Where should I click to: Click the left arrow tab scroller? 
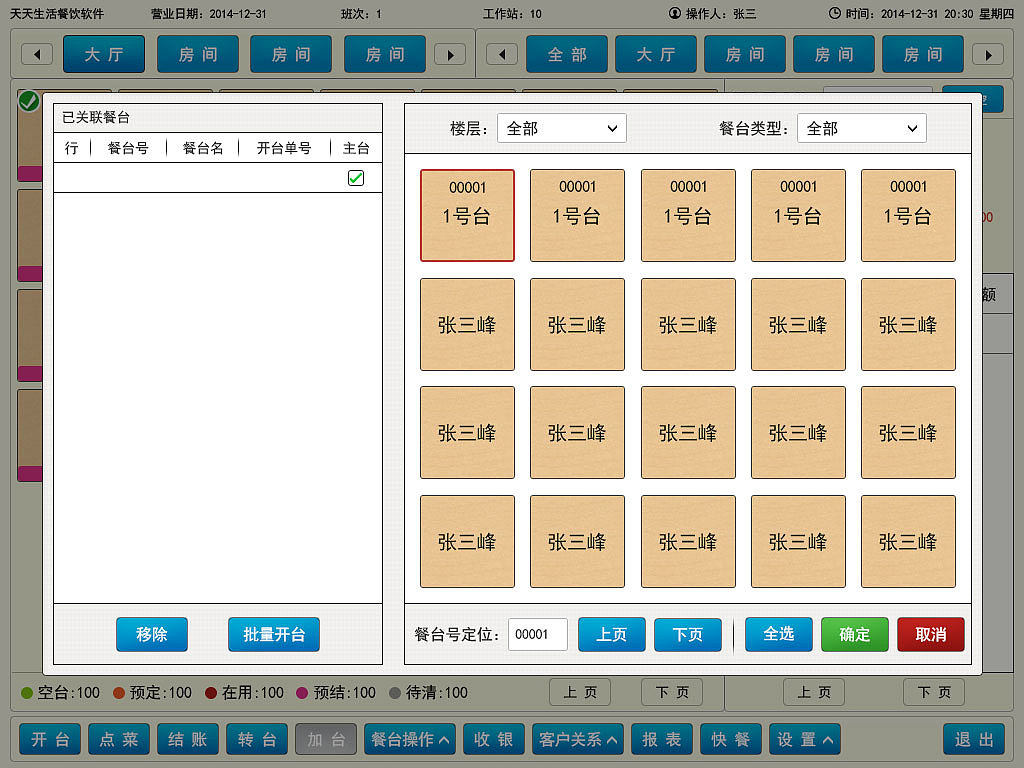tap(37, 54)
